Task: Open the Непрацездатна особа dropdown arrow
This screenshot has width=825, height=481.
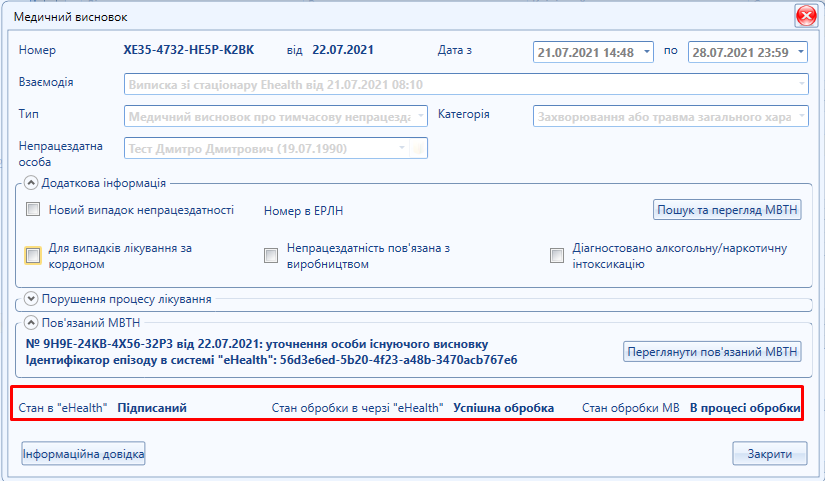Action: click(401, 148)
